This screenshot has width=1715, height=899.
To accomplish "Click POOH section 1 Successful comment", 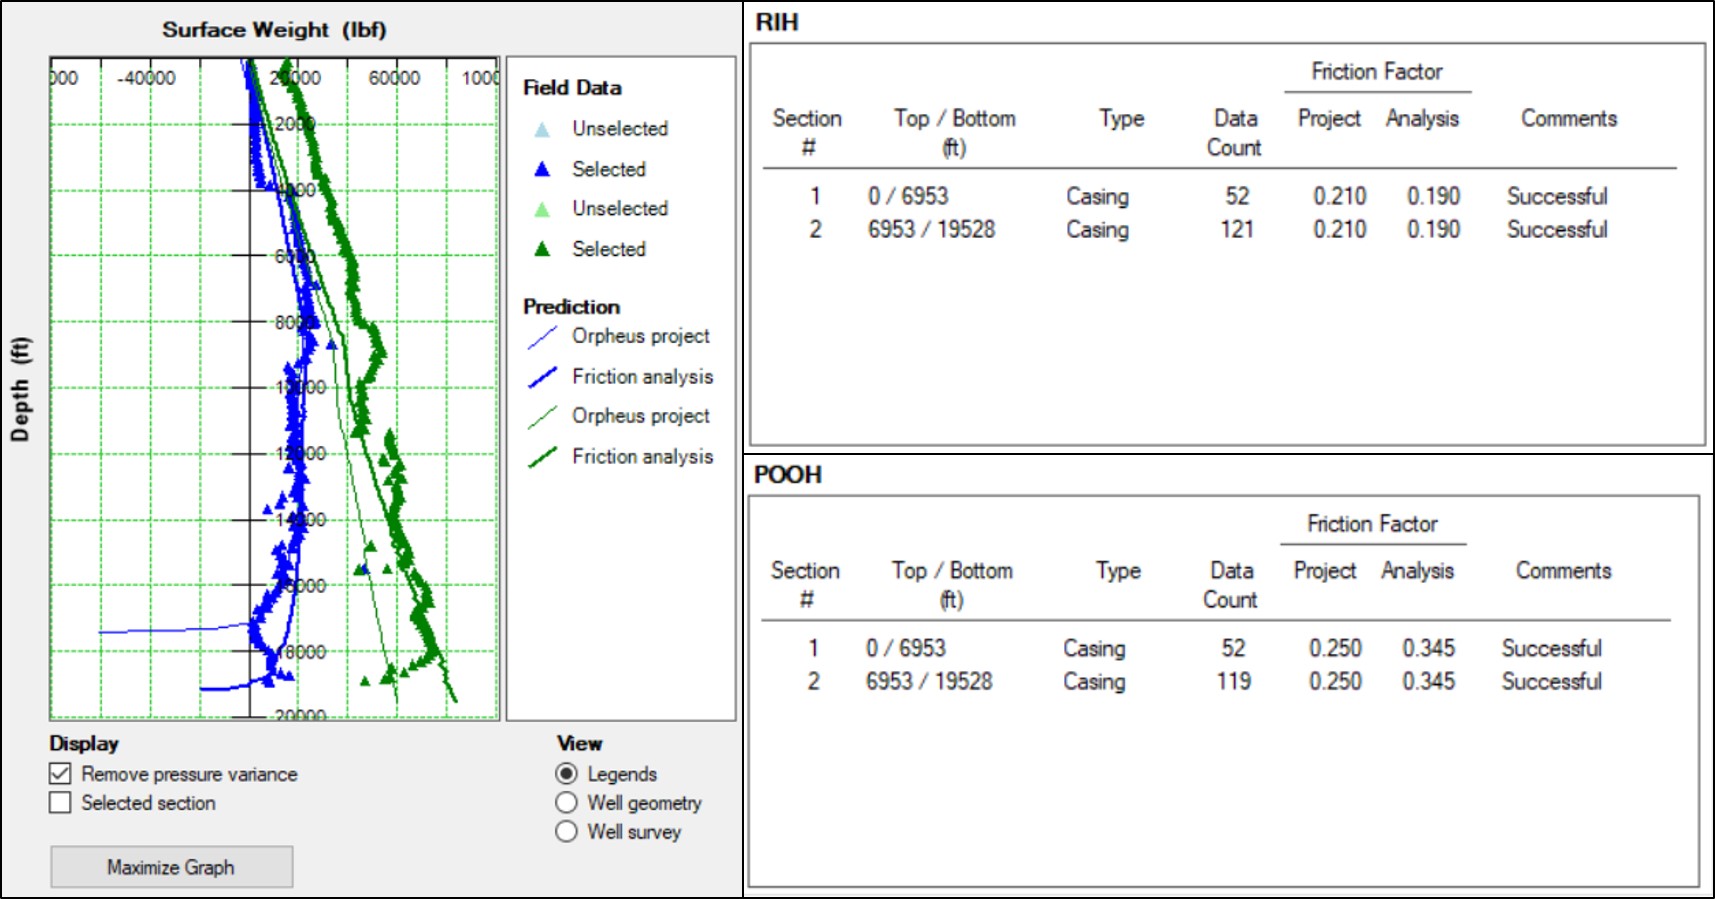I will pyautogui.click(x=1551, y=648).
